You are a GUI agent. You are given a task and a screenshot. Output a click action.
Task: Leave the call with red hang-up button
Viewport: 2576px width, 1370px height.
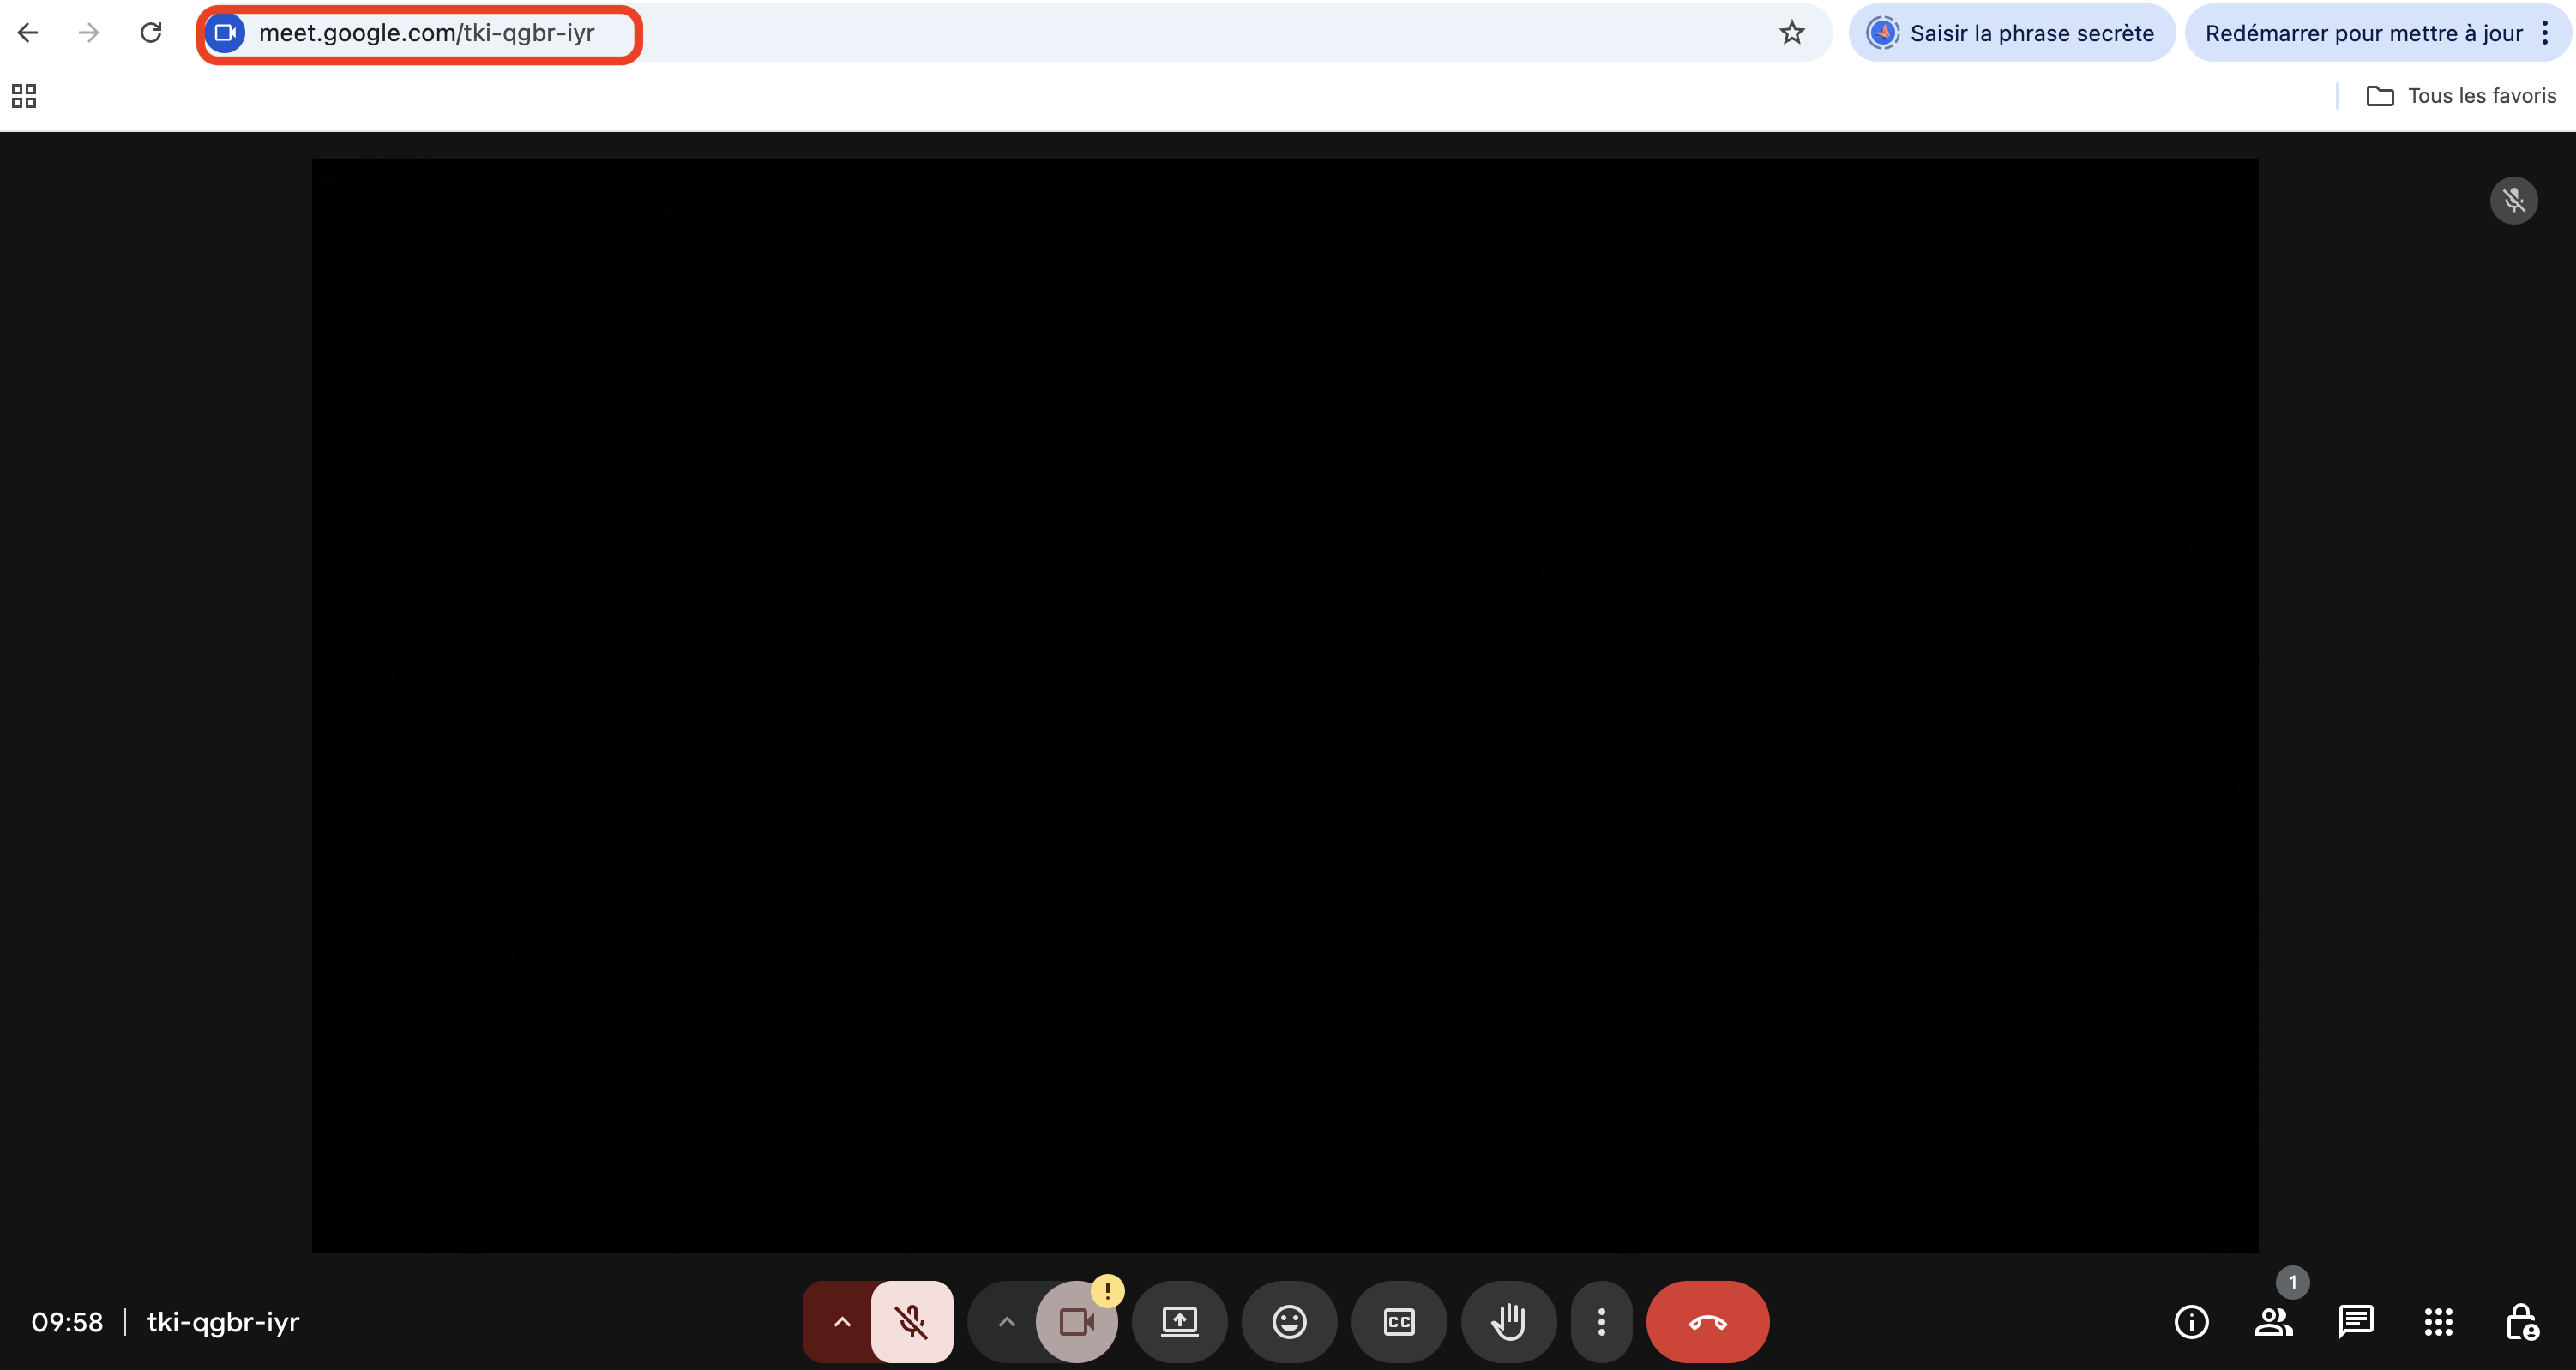(x=1707, y=1321)
